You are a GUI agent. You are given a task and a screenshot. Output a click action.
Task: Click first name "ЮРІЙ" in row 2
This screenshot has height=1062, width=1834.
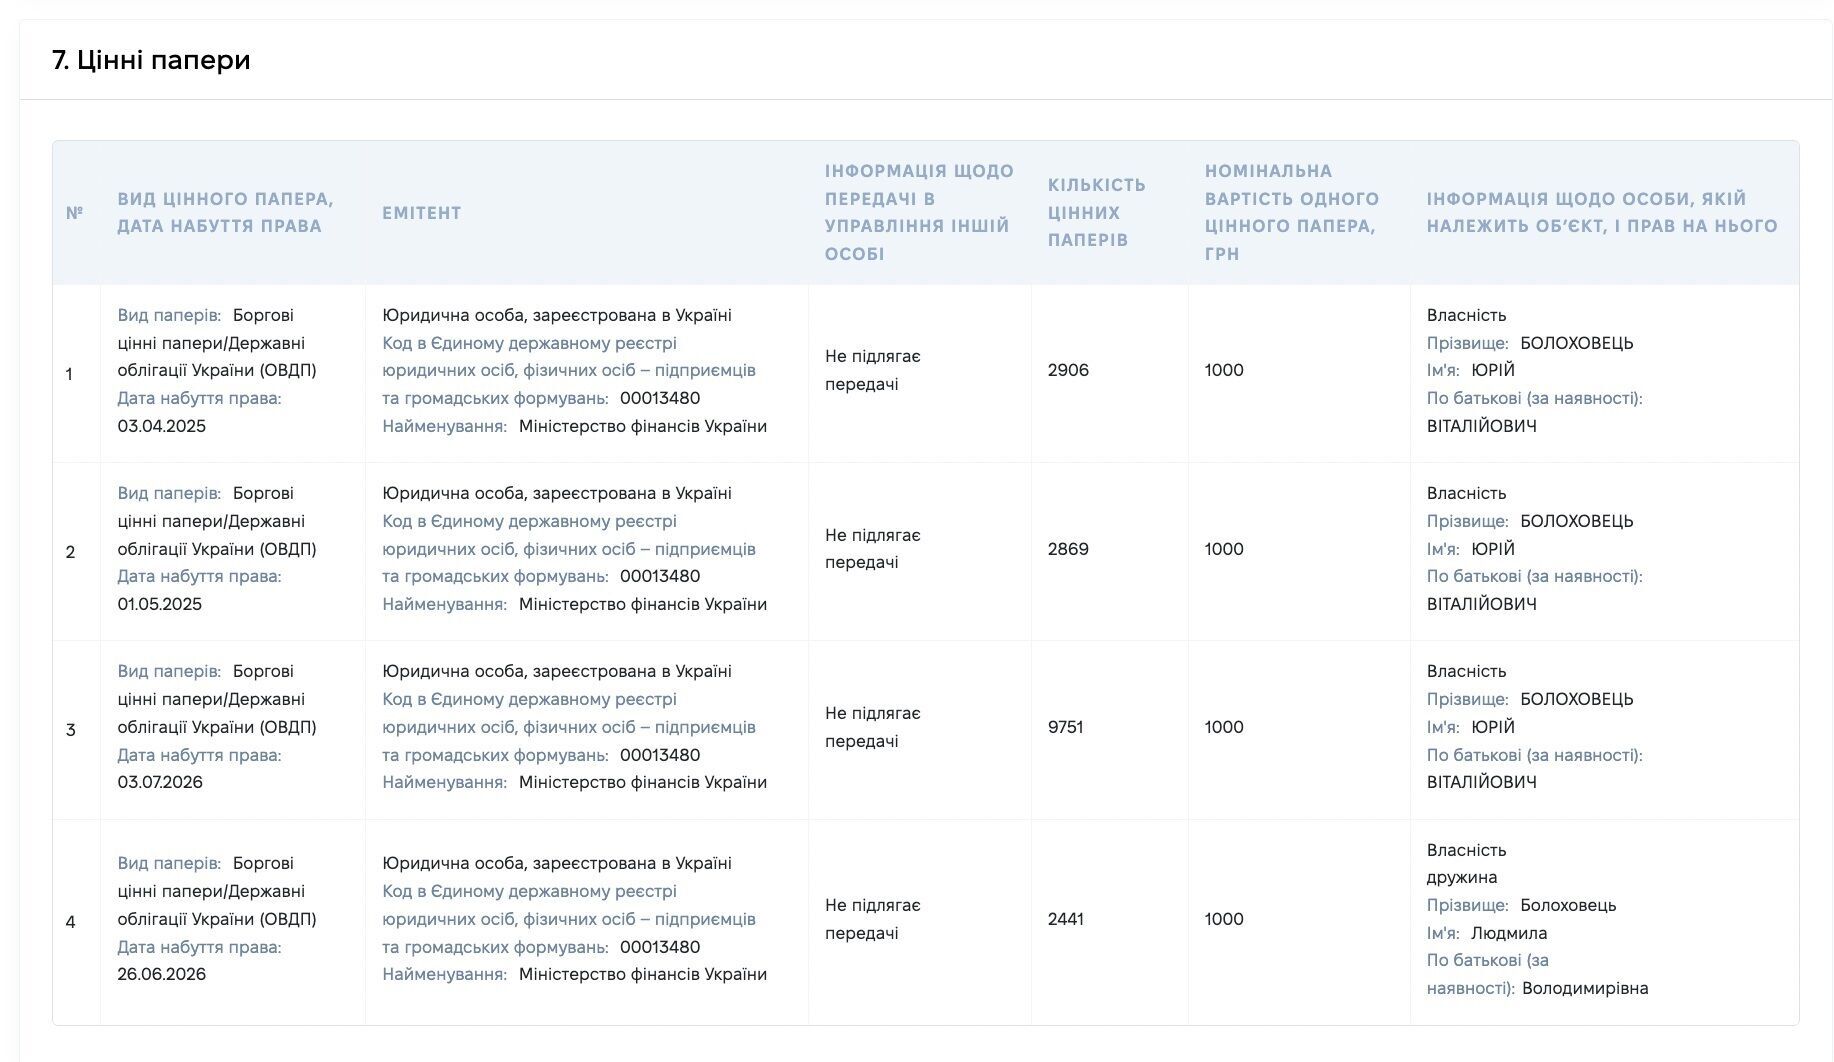[1493, 549]
